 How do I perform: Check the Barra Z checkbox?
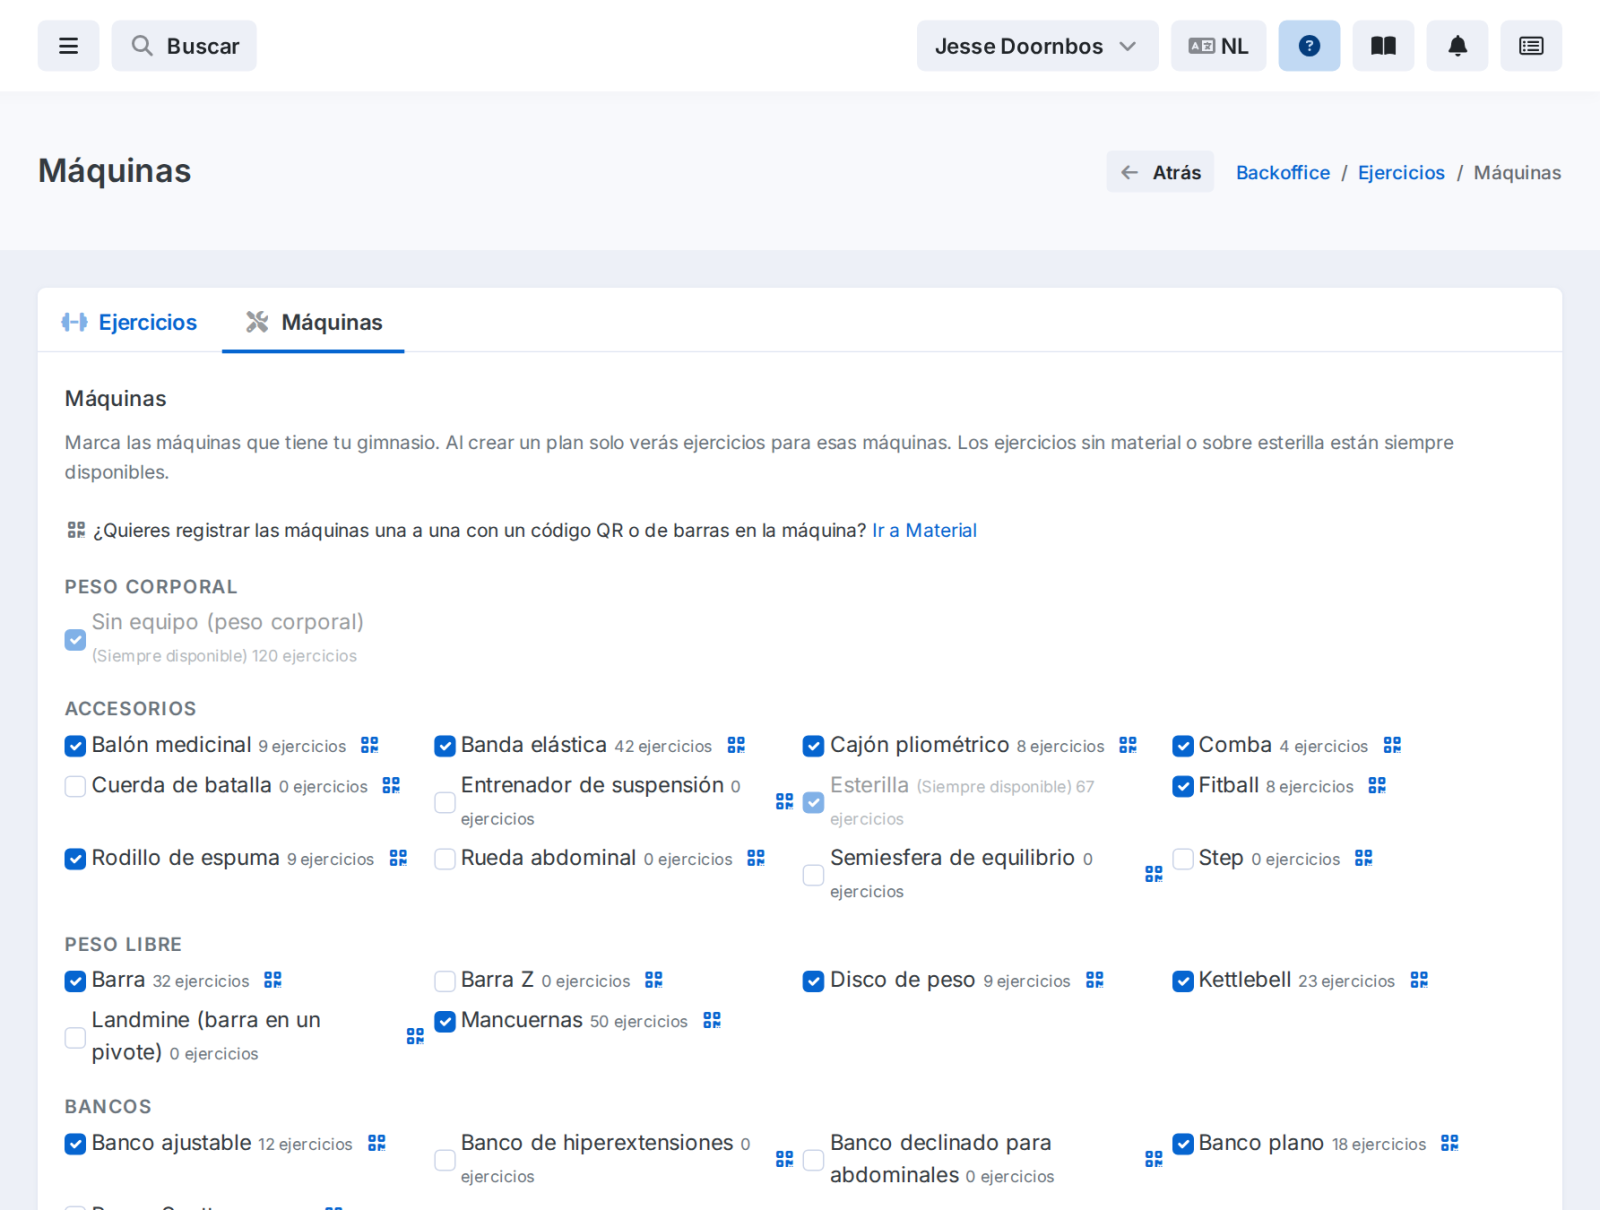[445, 981]
